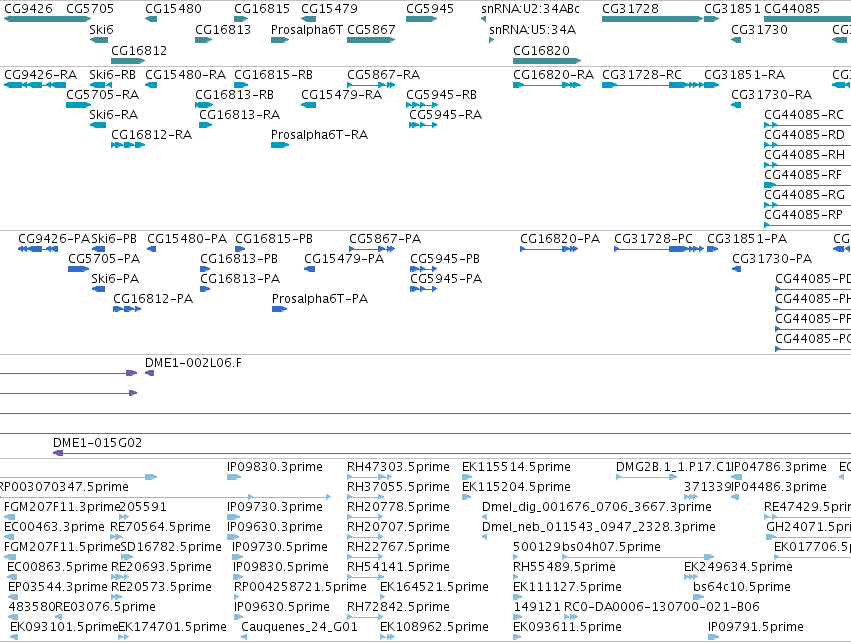Select the CG31728 gene arrow glyph

pyautogui.click(x=653, y=19)
